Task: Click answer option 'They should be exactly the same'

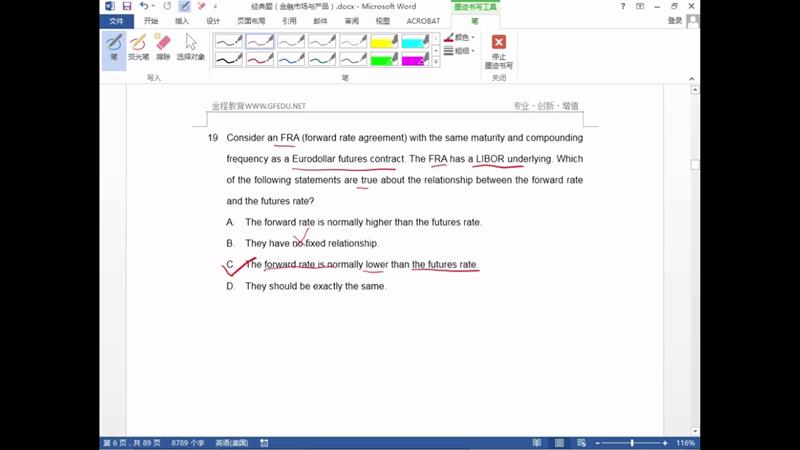Action: 315,286
